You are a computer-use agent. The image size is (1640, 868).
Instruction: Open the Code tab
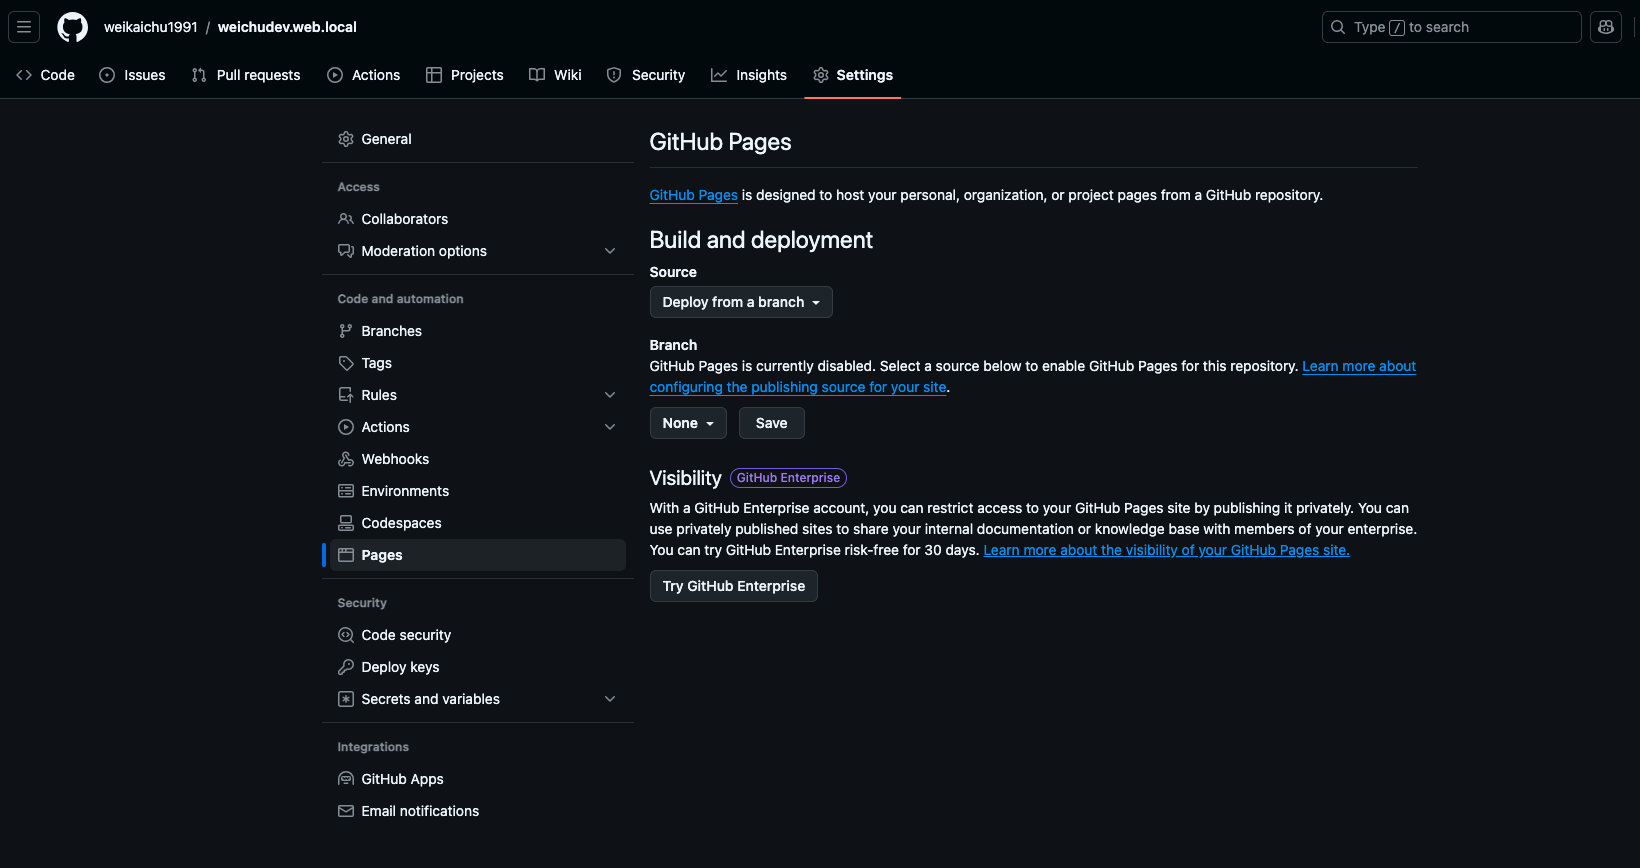click(x=46, y=75)
